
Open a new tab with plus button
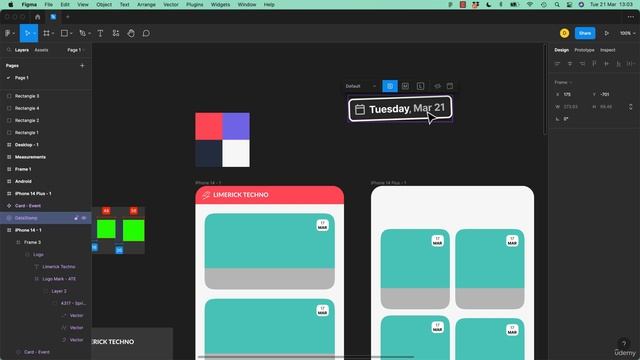[x=68, y=17]
